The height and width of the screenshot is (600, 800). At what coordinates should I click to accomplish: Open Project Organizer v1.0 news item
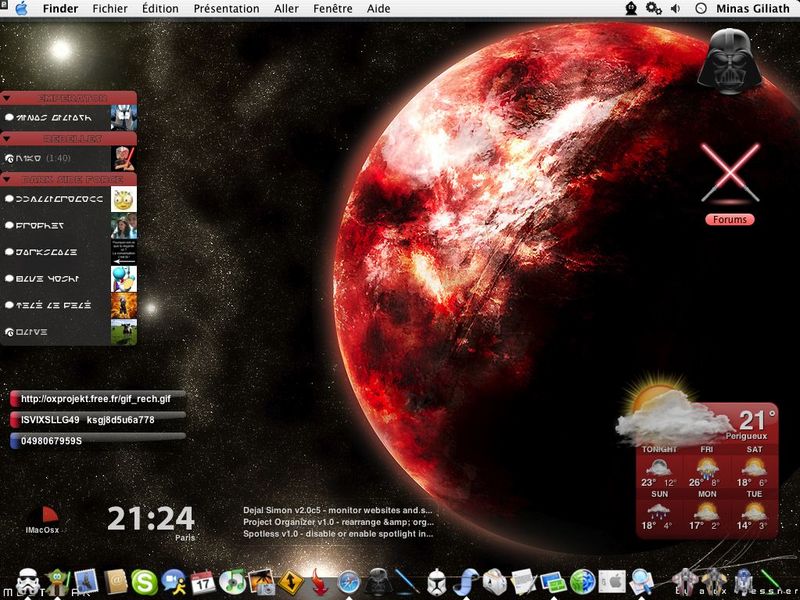[338, 522]
